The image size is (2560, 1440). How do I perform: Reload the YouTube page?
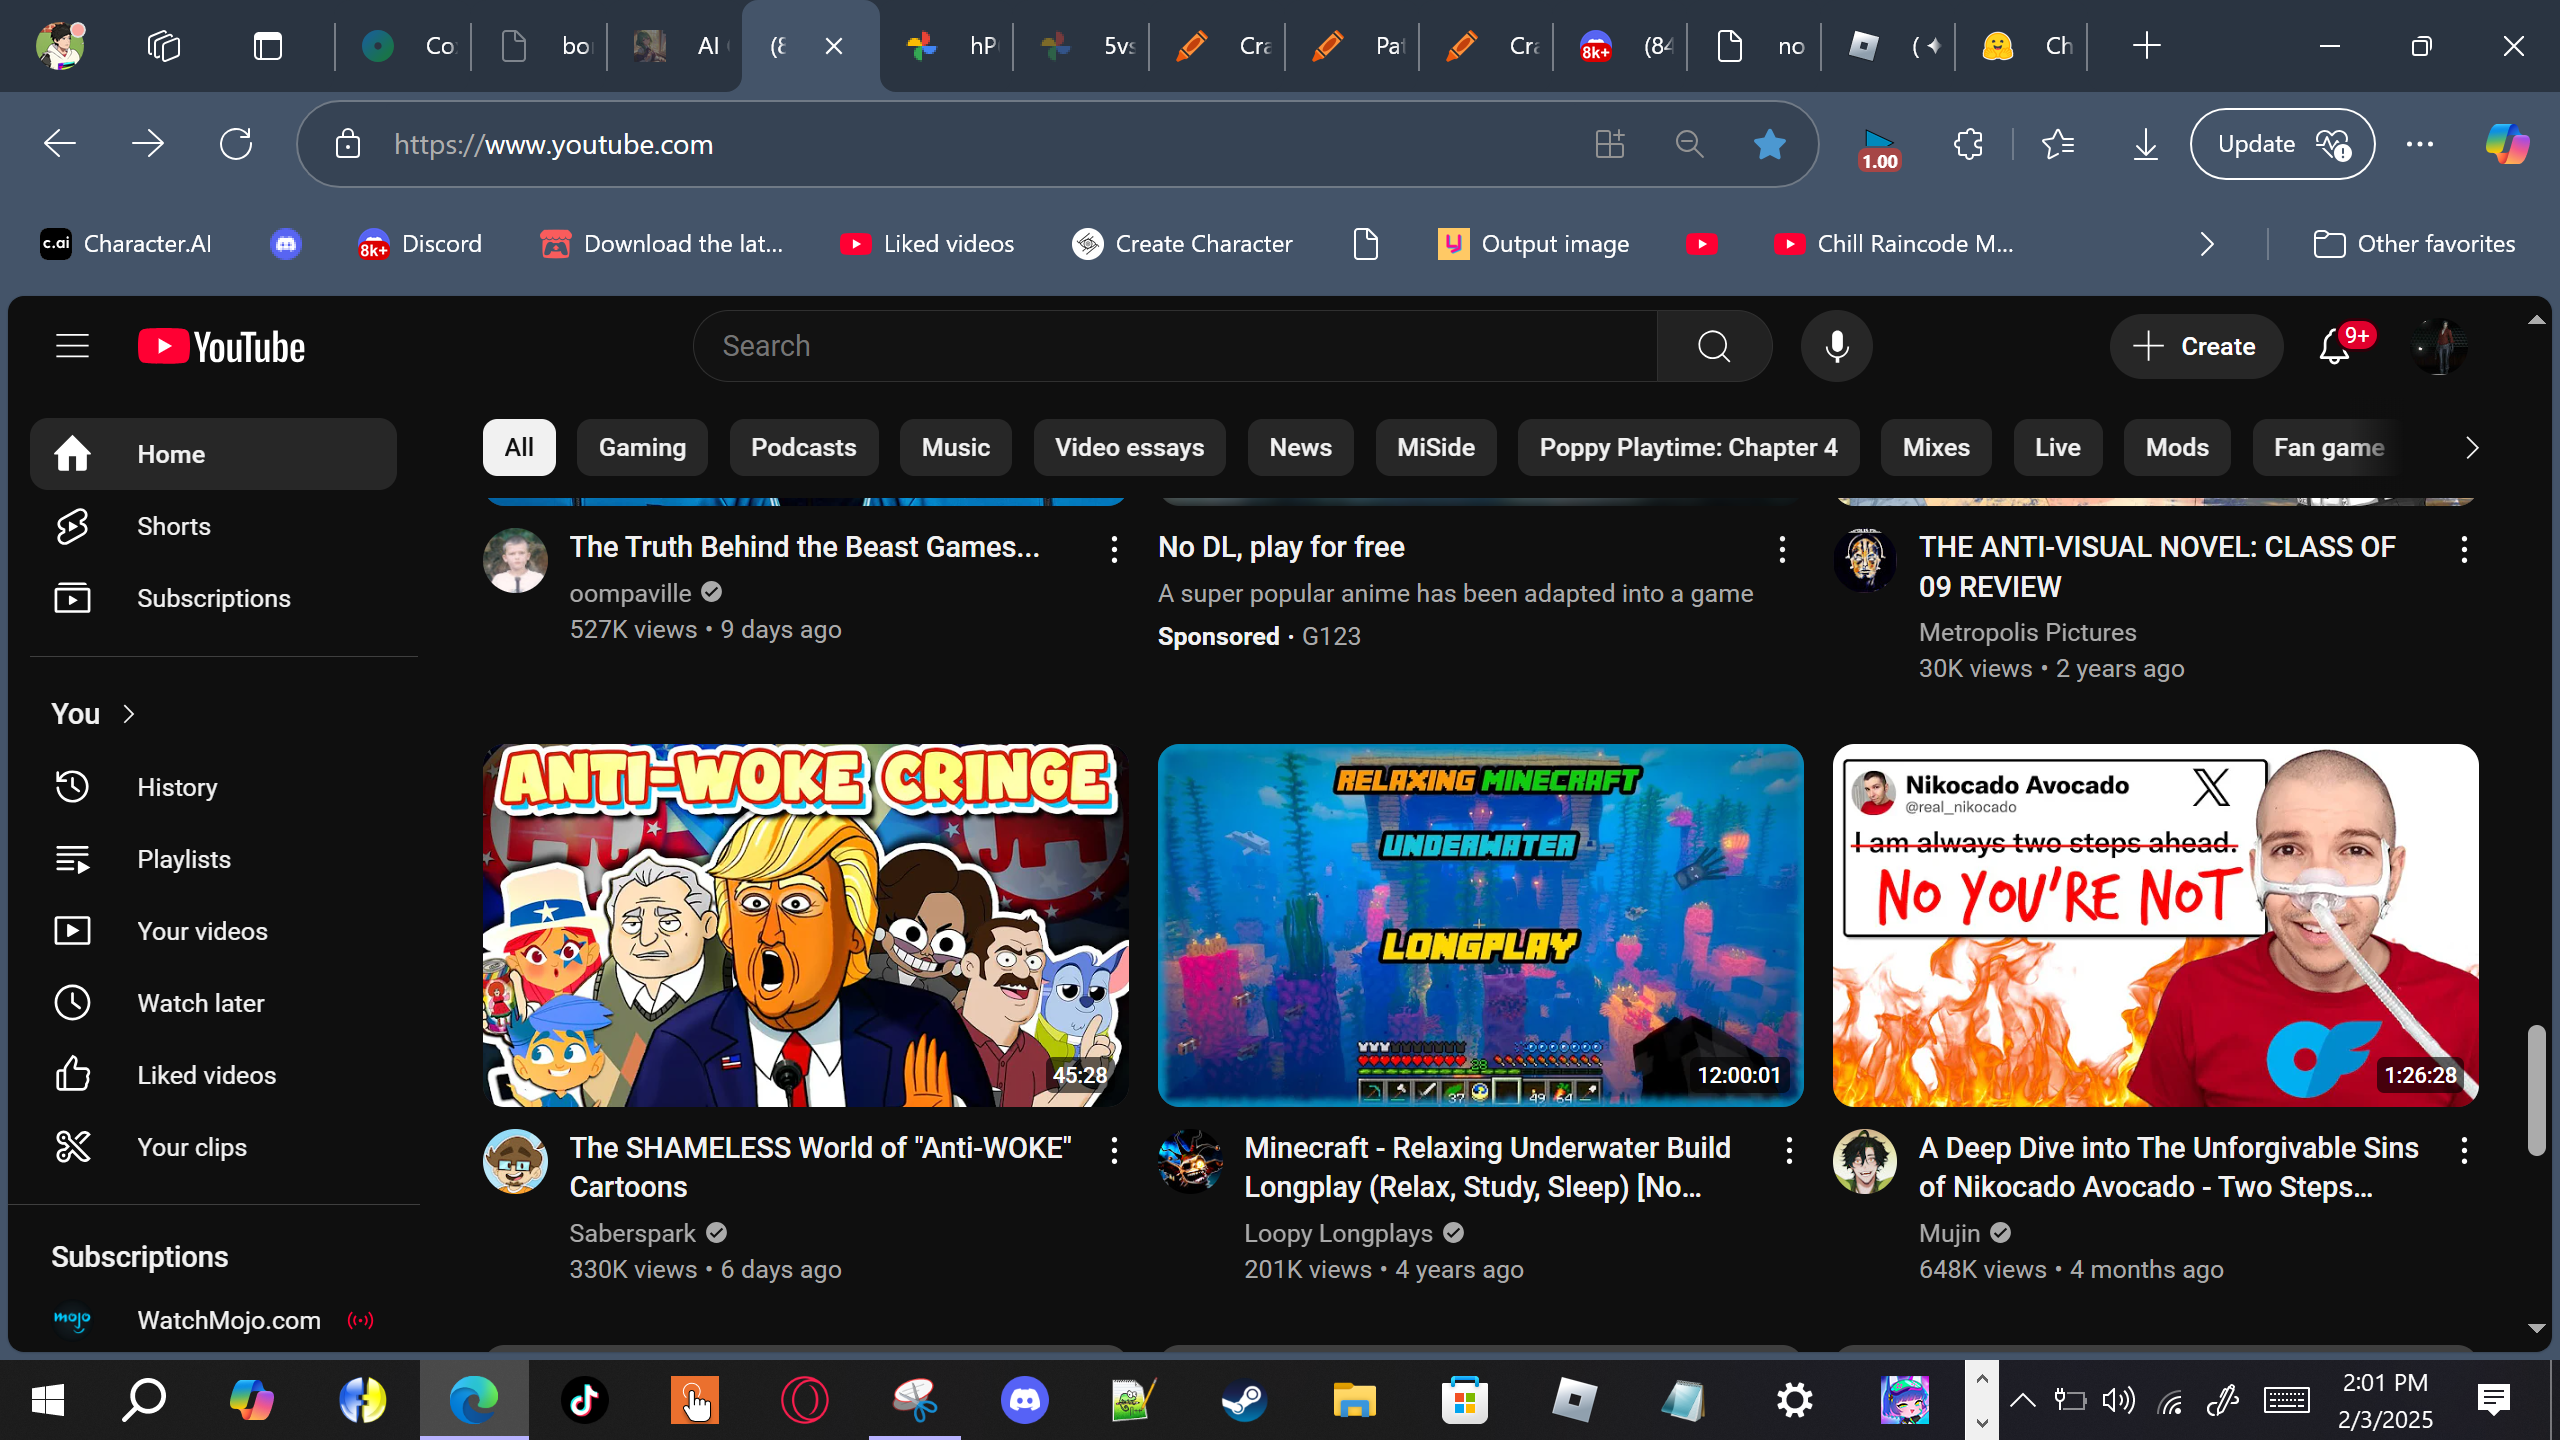tap(236, 144)
